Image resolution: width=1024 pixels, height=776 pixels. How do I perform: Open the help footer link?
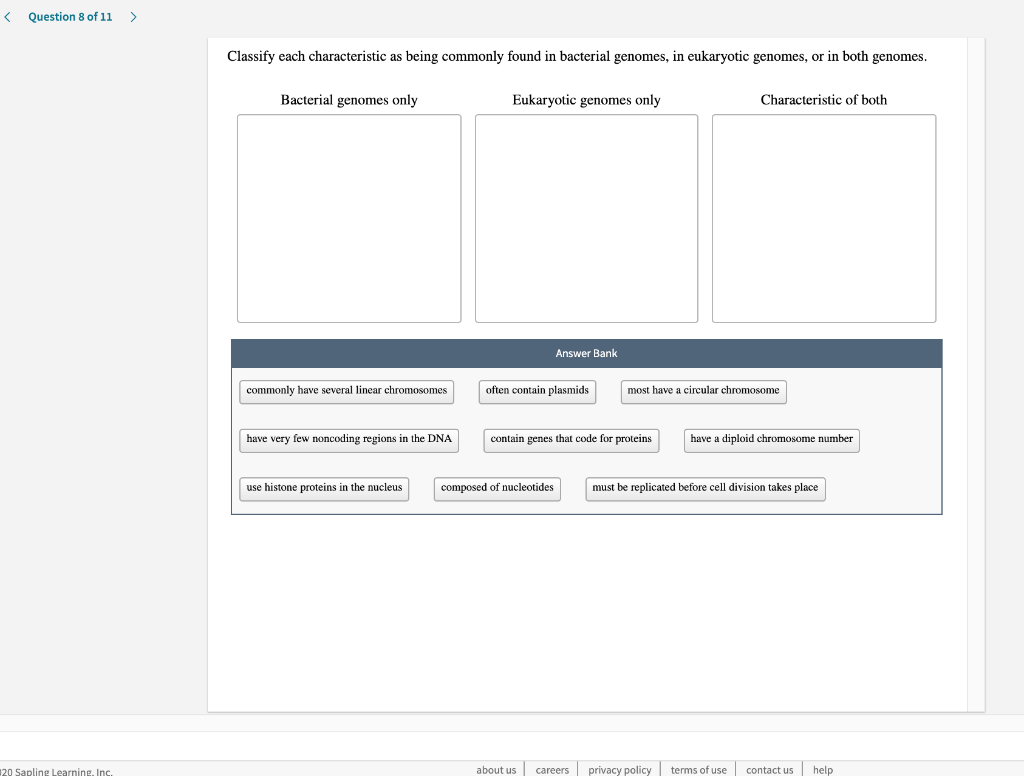(823, 770)
